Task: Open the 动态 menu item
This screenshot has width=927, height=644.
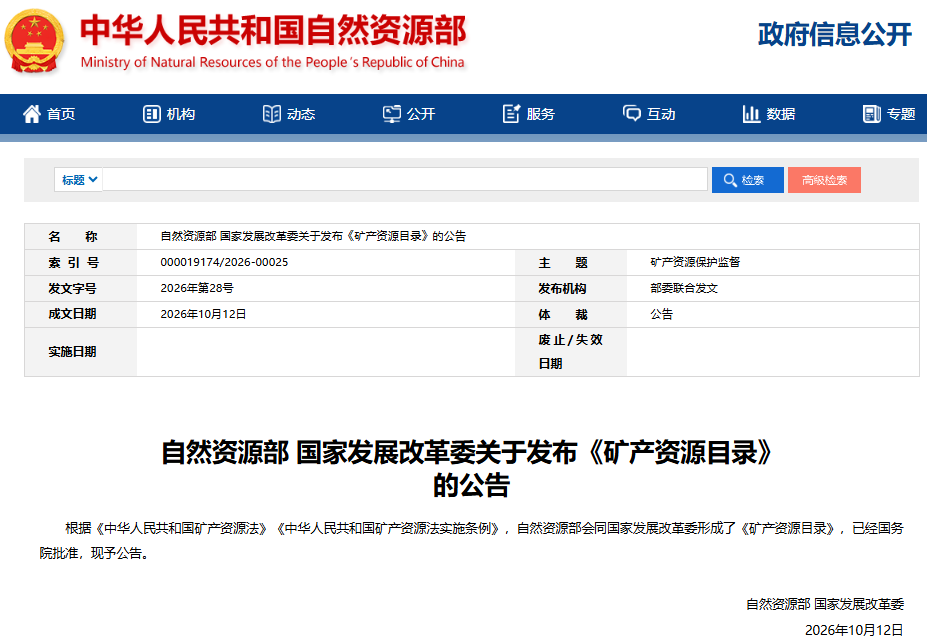Action: click(x=289, y=114)
